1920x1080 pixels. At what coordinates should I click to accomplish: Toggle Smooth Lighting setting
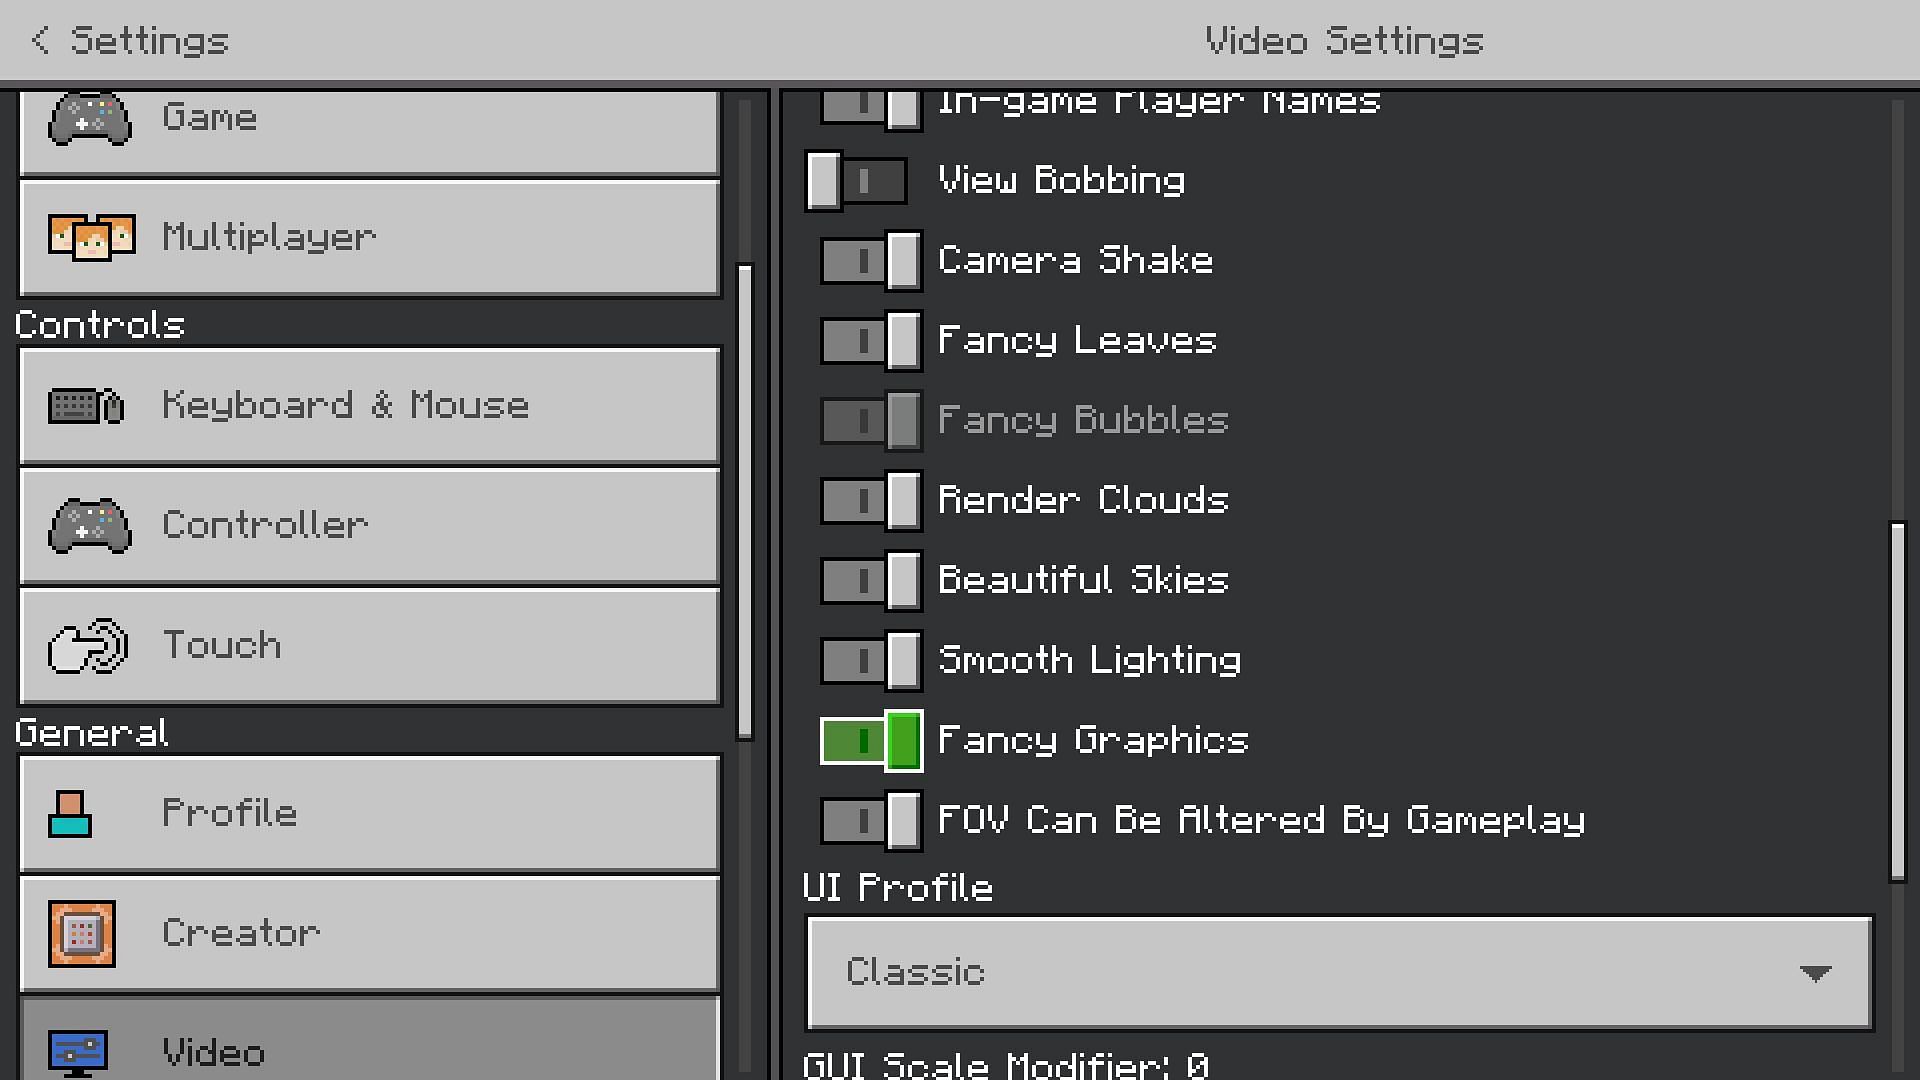pos(869,659)
